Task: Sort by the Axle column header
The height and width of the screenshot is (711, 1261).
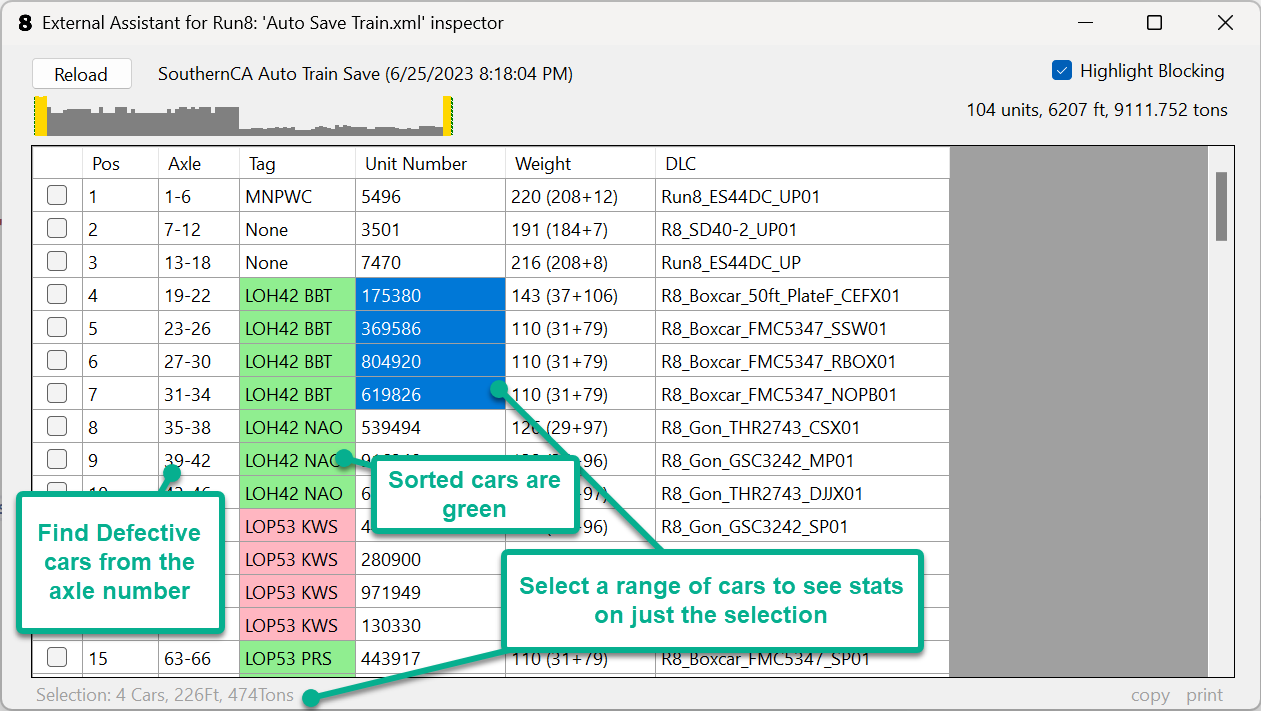Action: coord(184,164)
